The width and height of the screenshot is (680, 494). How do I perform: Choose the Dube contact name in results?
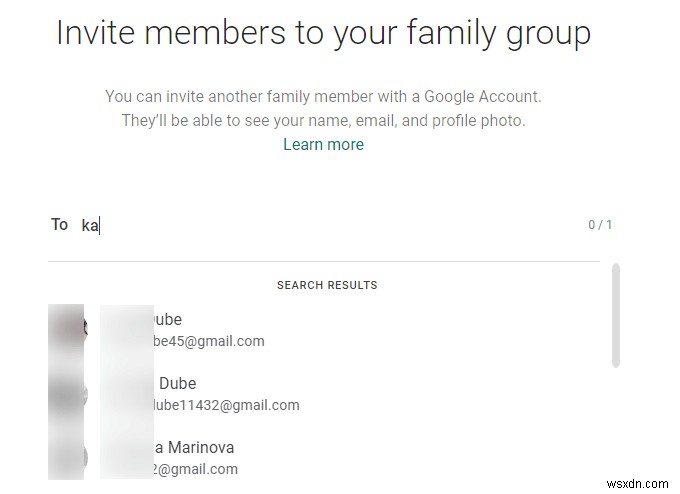(x=177, y=383)
